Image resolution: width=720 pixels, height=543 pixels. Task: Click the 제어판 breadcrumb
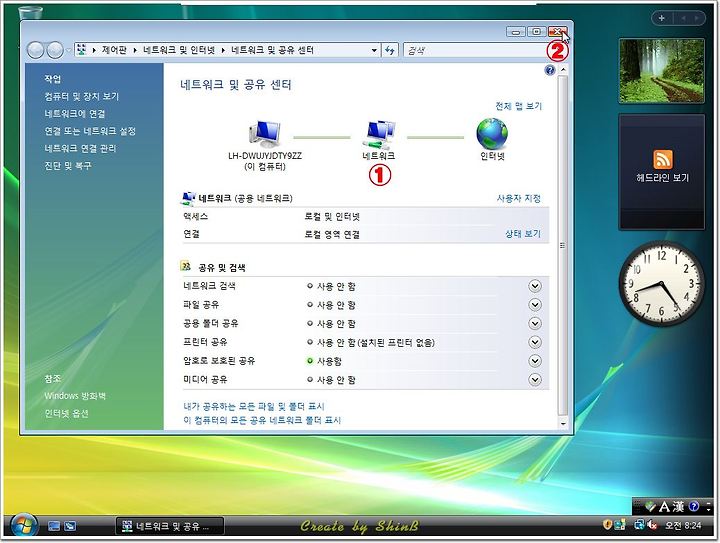pos(114,50)
